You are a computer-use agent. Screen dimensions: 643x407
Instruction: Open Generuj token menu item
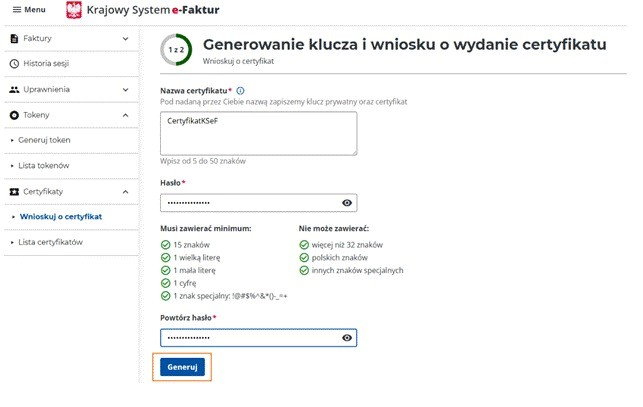45,140
